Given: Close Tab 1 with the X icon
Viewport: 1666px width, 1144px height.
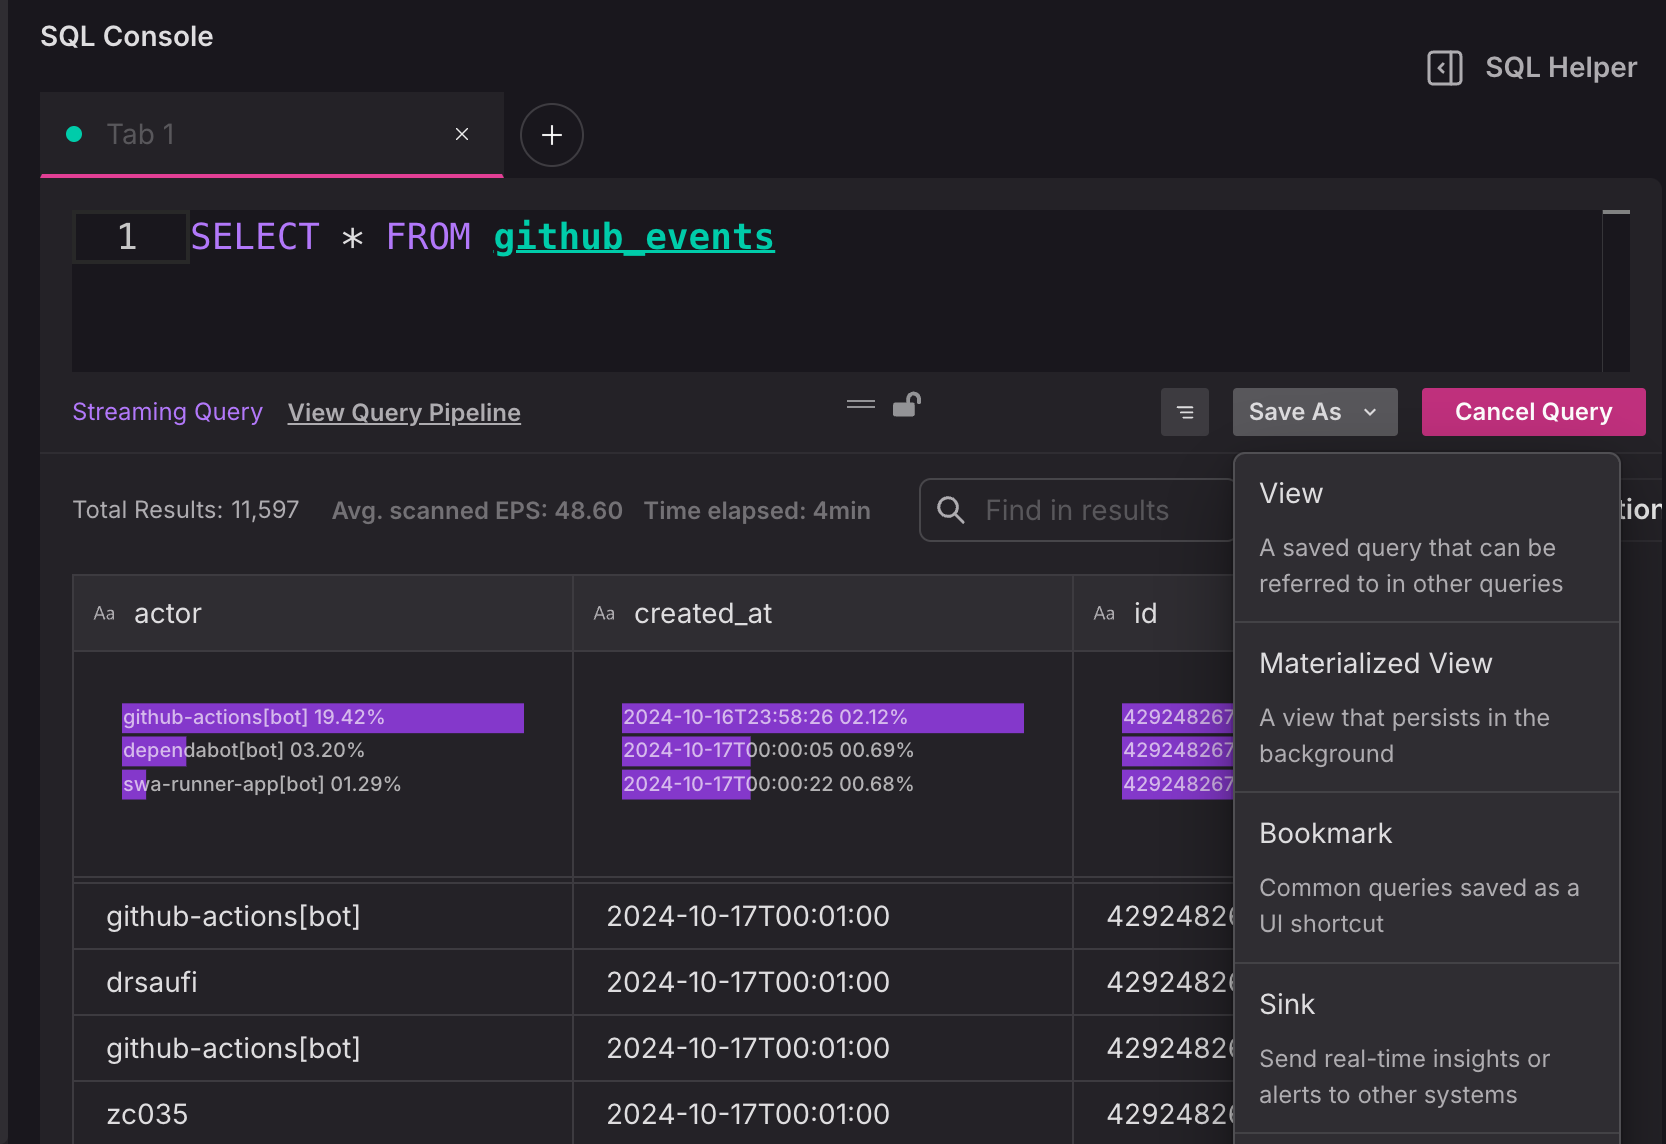Looking at the screenshot, I should point(462,134).
